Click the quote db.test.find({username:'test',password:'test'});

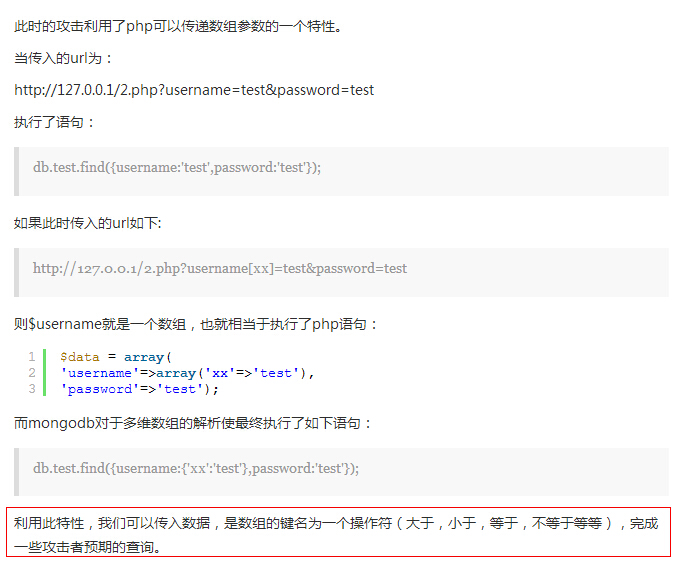coord(177,167)
